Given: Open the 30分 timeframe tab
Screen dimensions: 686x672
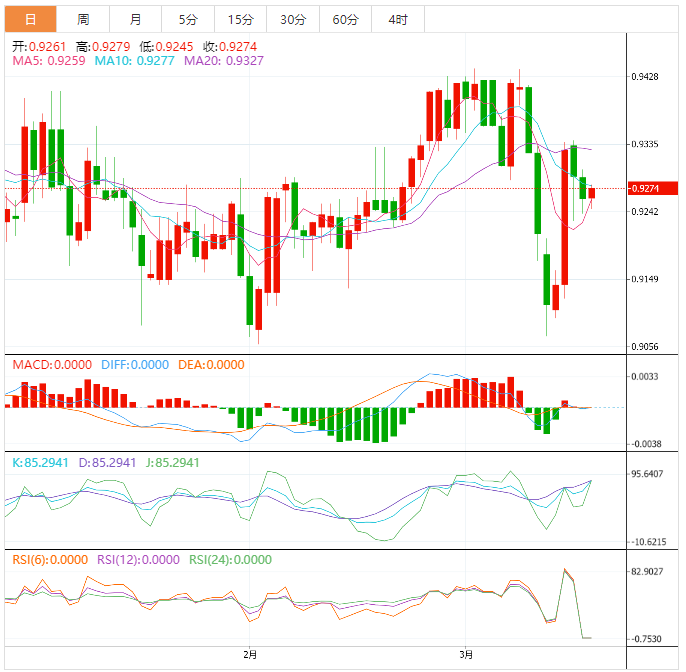Looking at the screenshot, I should [293, 19].
